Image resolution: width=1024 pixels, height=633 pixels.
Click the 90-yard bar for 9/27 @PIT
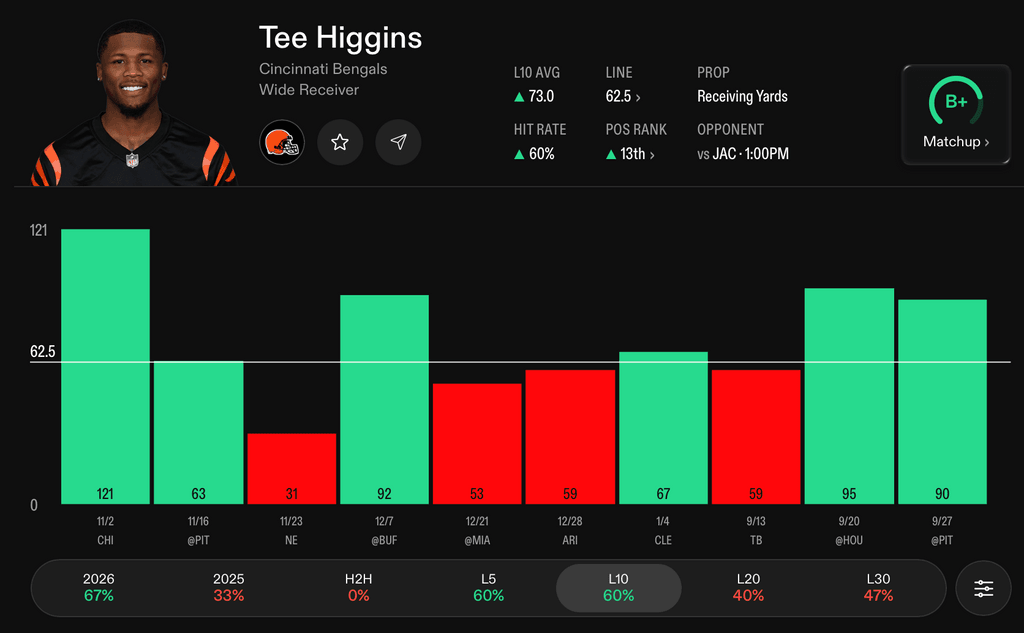click(x=942, y=402)
